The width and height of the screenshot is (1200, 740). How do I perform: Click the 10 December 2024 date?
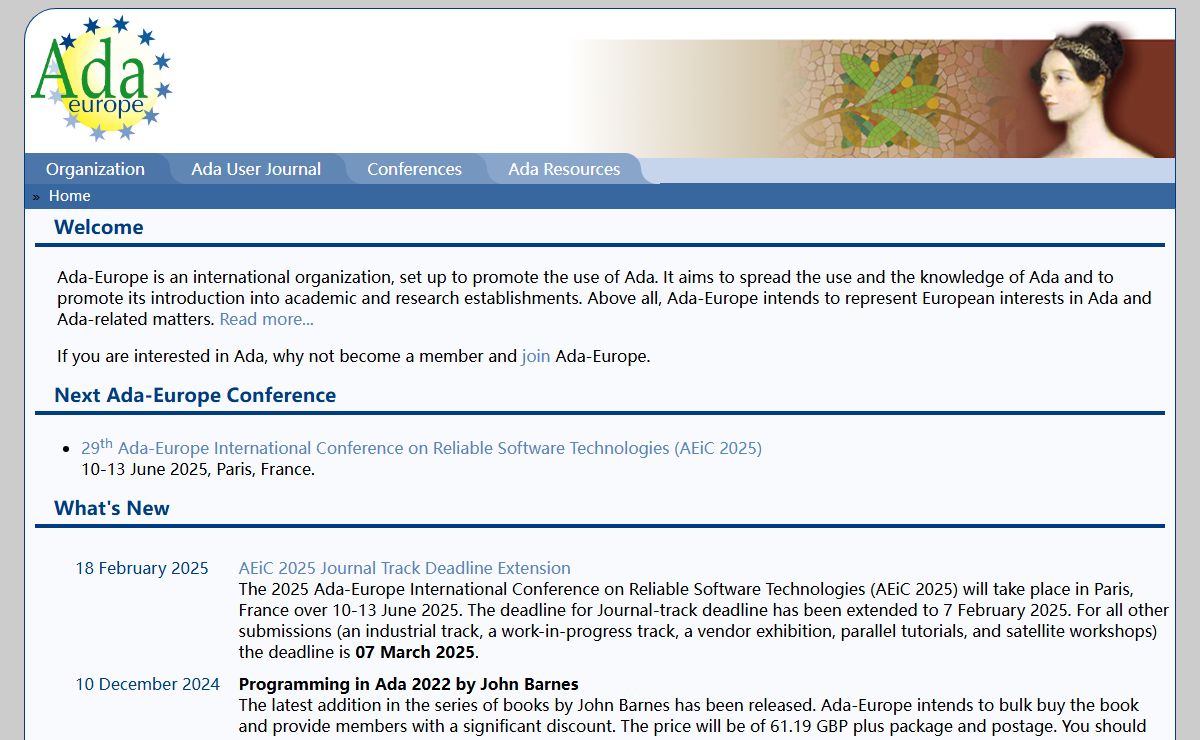[x=148, y=684]
